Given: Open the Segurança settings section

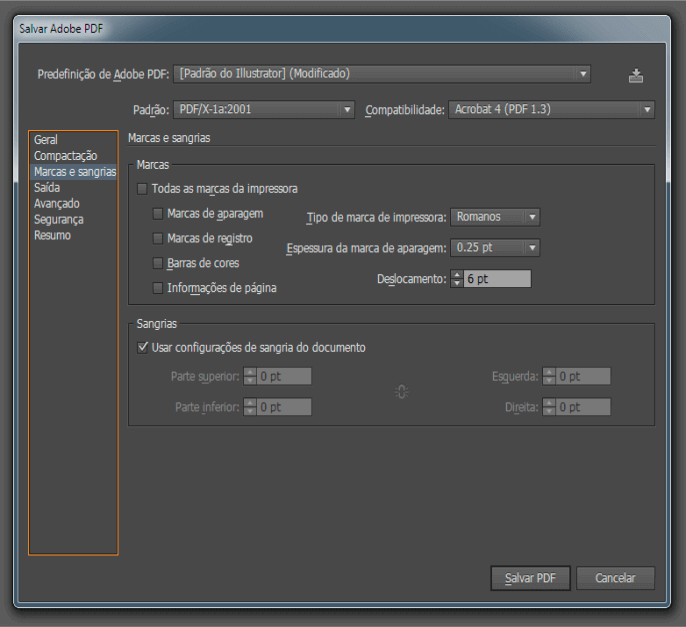Looking at the screenshot, I should pos(59,220).
